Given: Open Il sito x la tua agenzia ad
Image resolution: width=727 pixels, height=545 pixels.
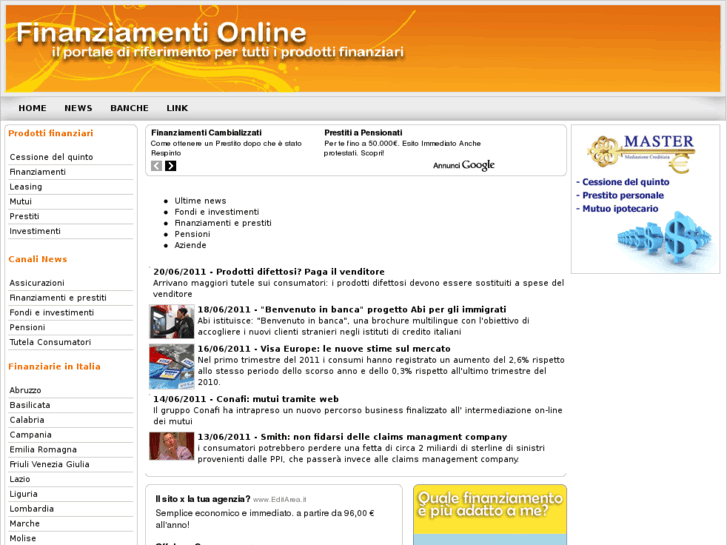Looking at the screenshot, I should click(x=203, y=499).
